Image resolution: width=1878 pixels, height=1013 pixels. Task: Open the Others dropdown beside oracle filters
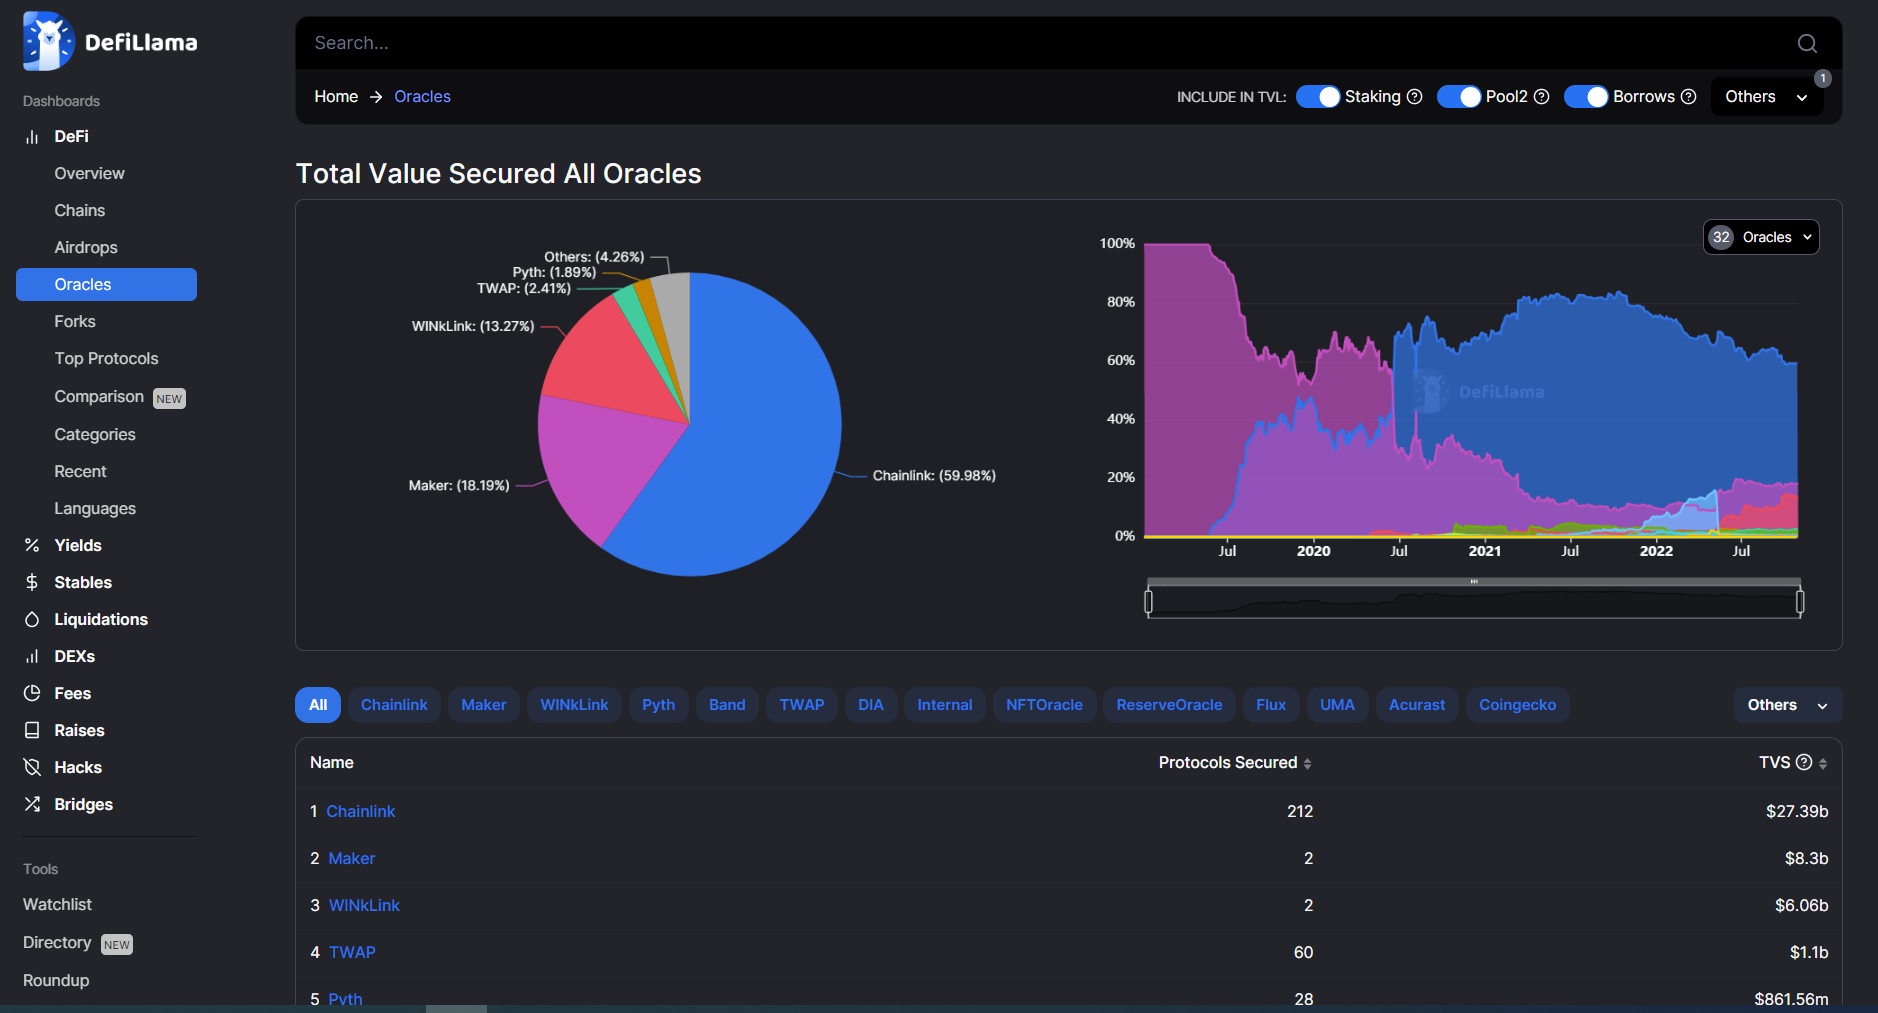click(x=1786, y=704)
